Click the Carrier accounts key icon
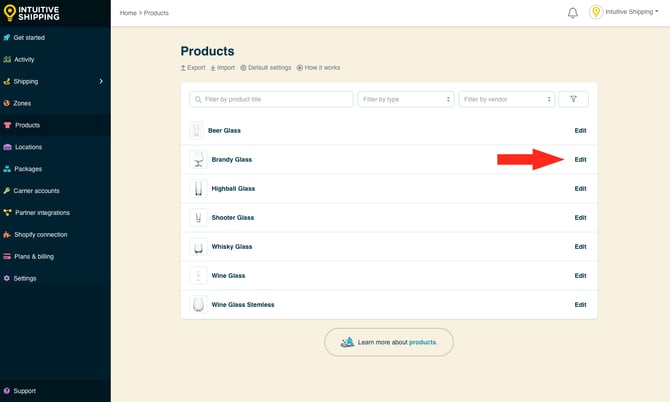The width and height of the screenshot is (670, 402). coord(6,191)
